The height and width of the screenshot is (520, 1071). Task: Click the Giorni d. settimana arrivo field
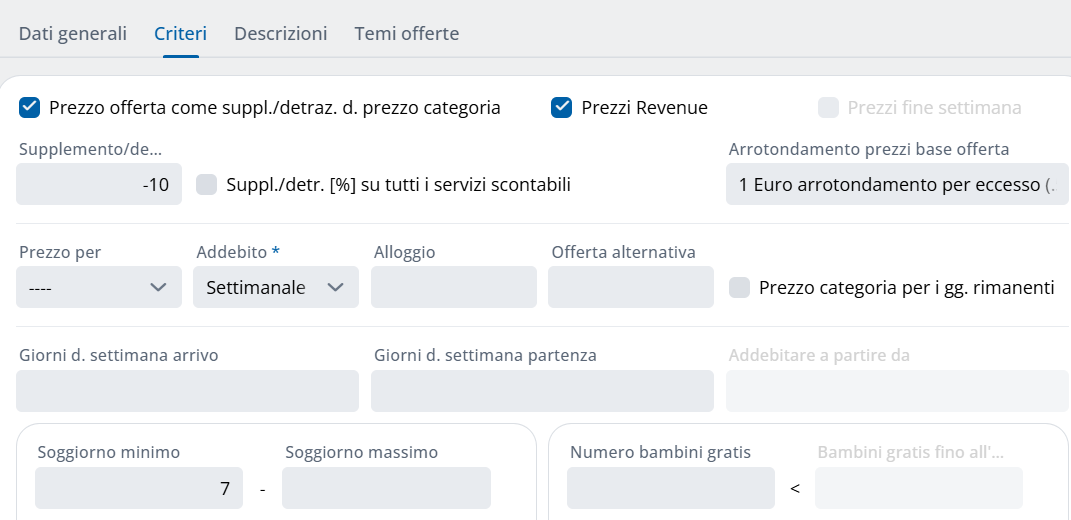click(187, 391)
